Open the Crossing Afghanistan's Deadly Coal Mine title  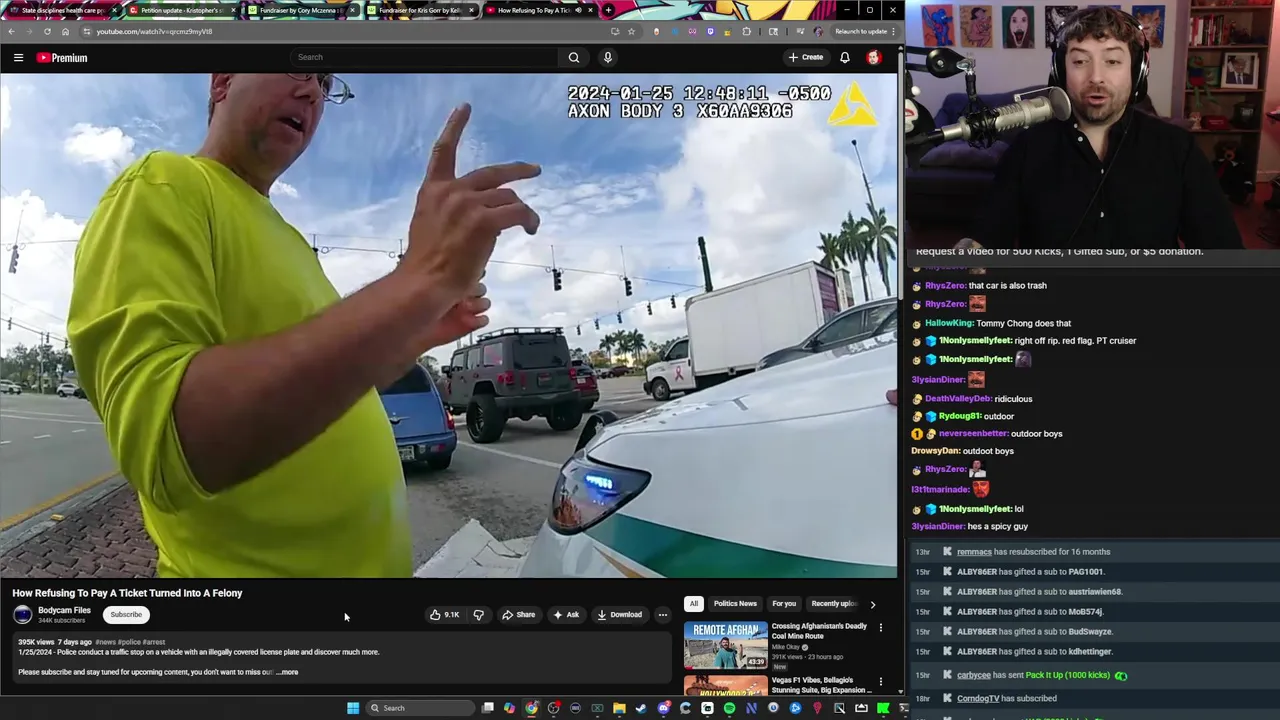819,630
